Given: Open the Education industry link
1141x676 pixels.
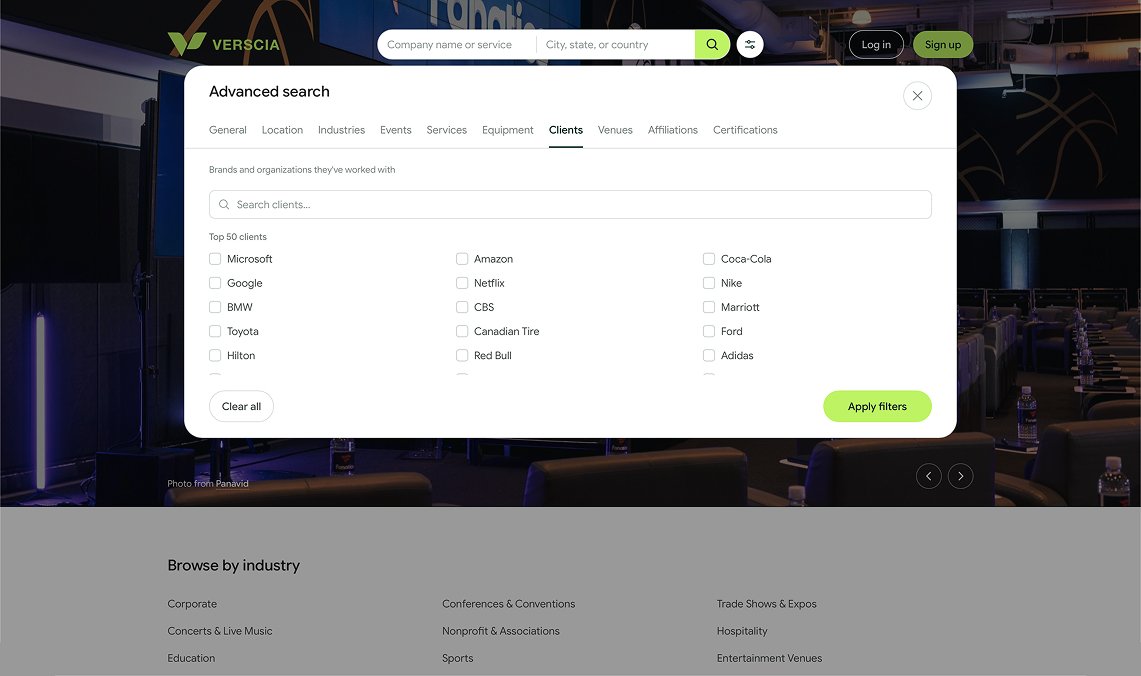Looking at the screenshot, I should tap(191, 658).
